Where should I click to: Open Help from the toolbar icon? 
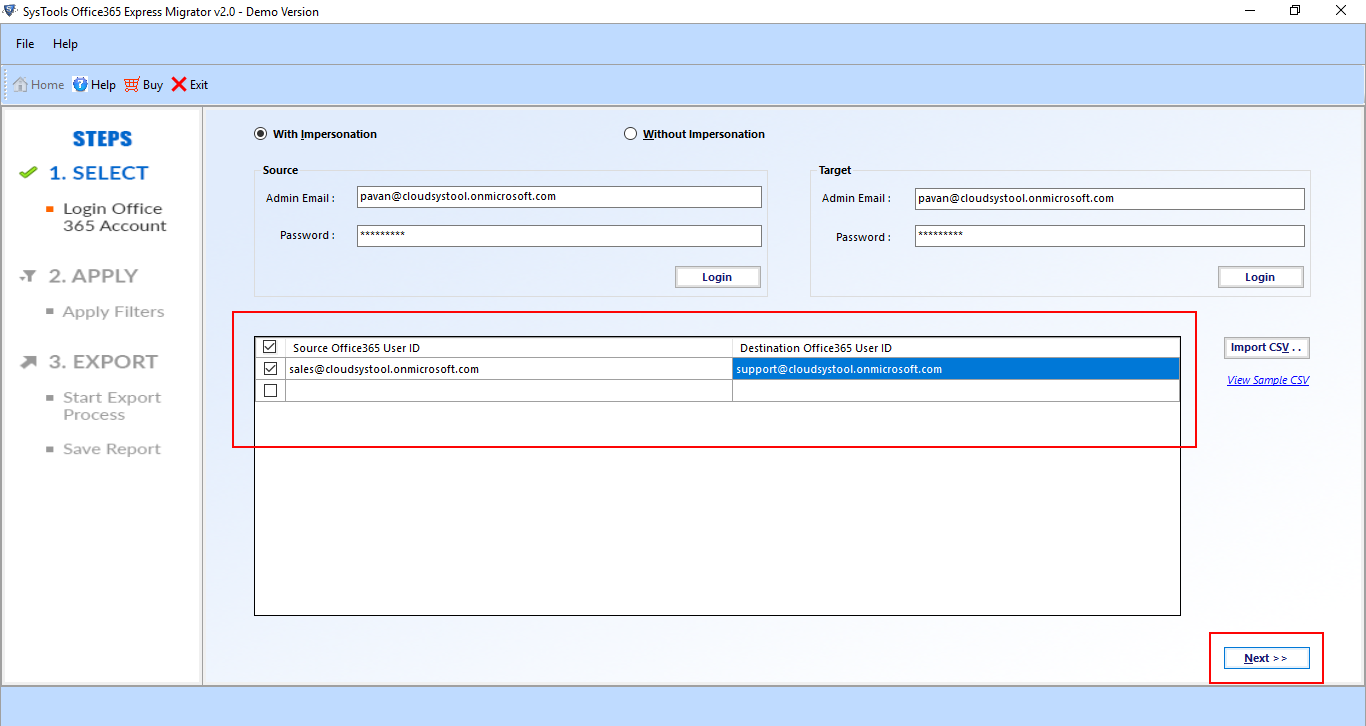click(80, 85)
